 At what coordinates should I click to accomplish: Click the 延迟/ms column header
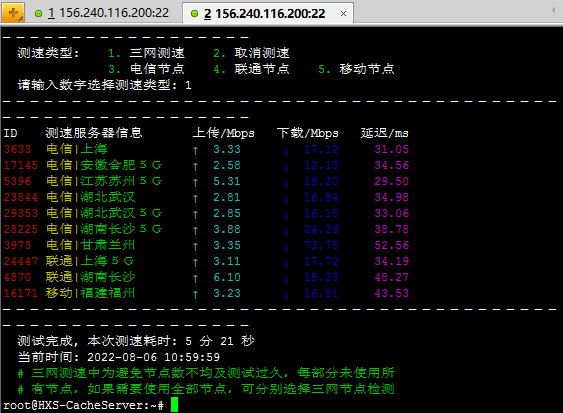coord(385,133)
